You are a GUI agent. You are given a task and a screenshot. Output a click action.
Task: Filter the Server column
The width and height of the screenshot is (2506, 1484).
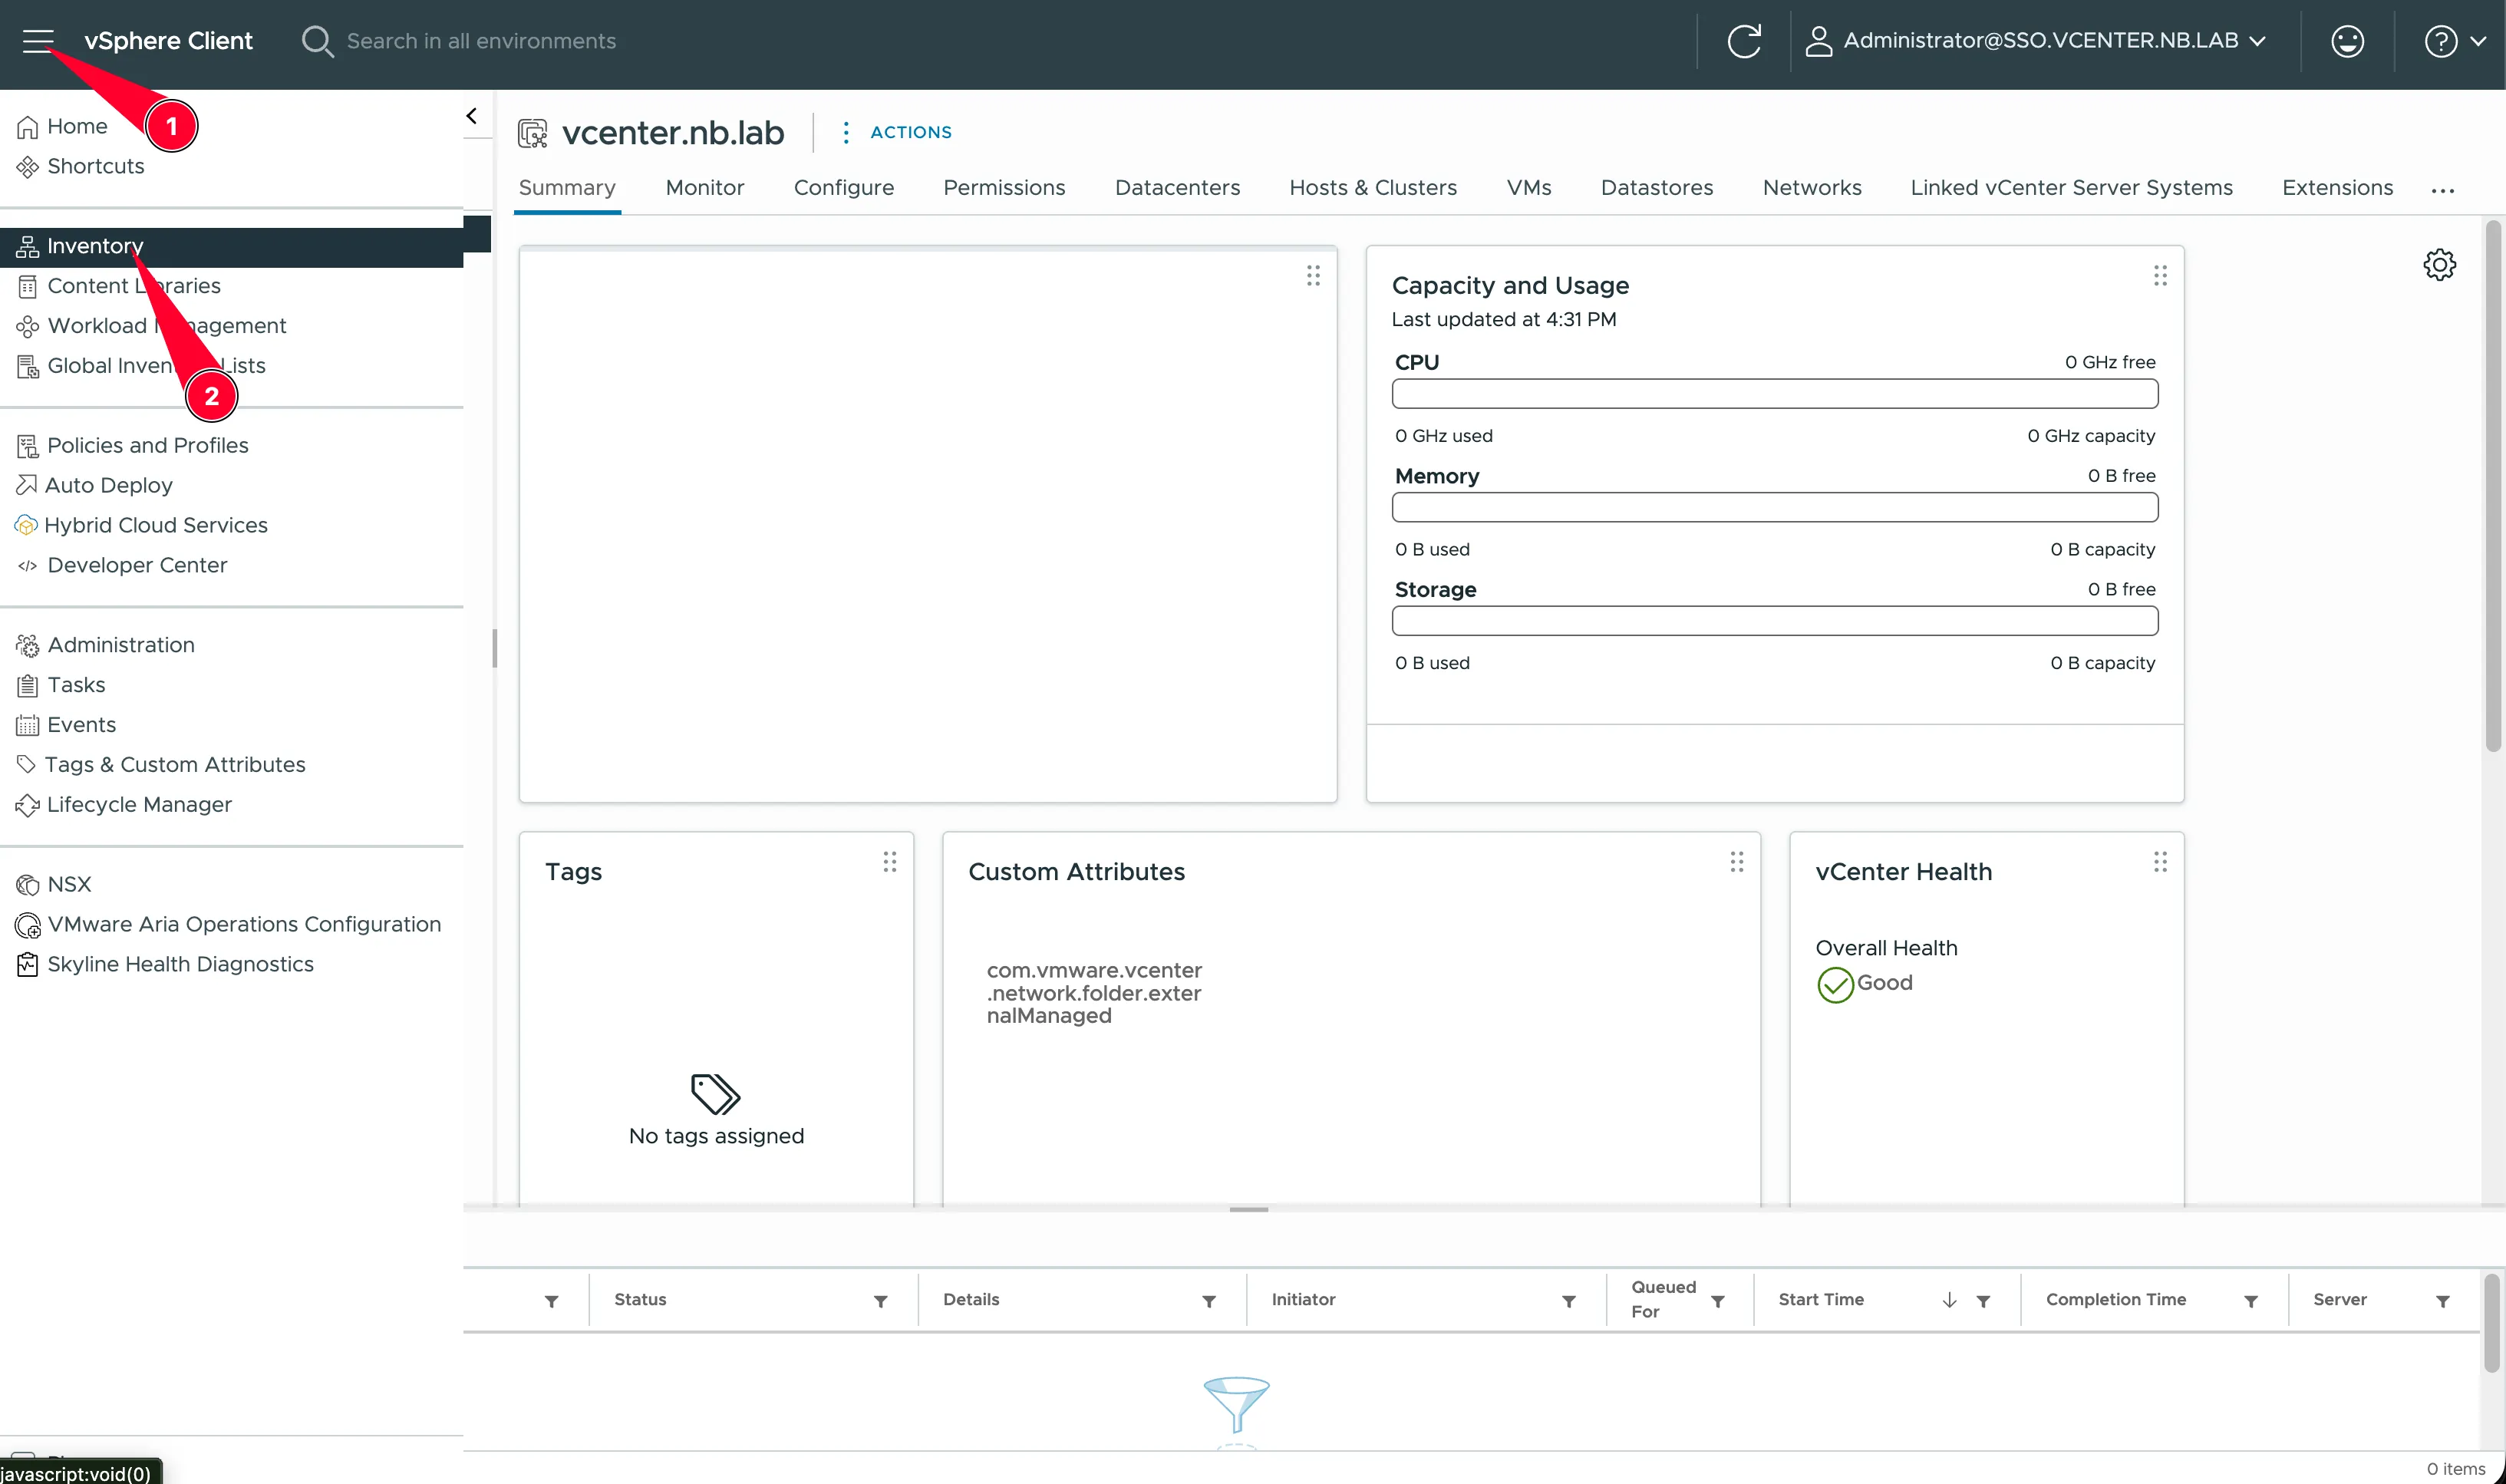tap(2442, 1301)
